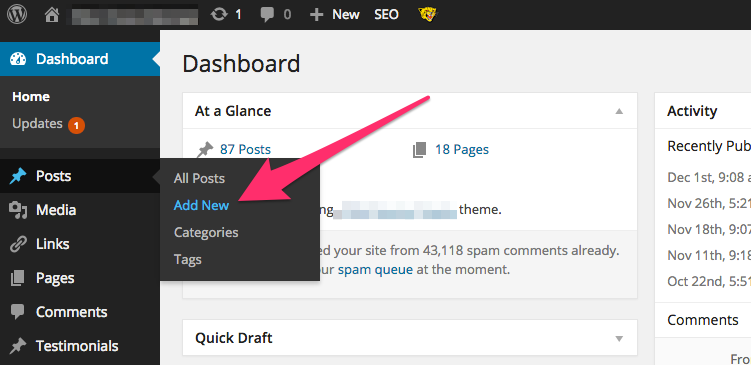Open the comments bubble icon in admin bar
751x365 pixels.
[267, 15]
